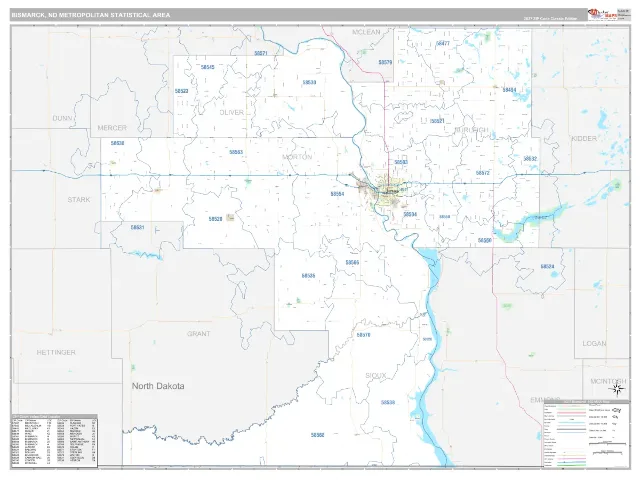Click ZIP code 58535
Screen dimensions: 640x480
(x=309, y=276)
